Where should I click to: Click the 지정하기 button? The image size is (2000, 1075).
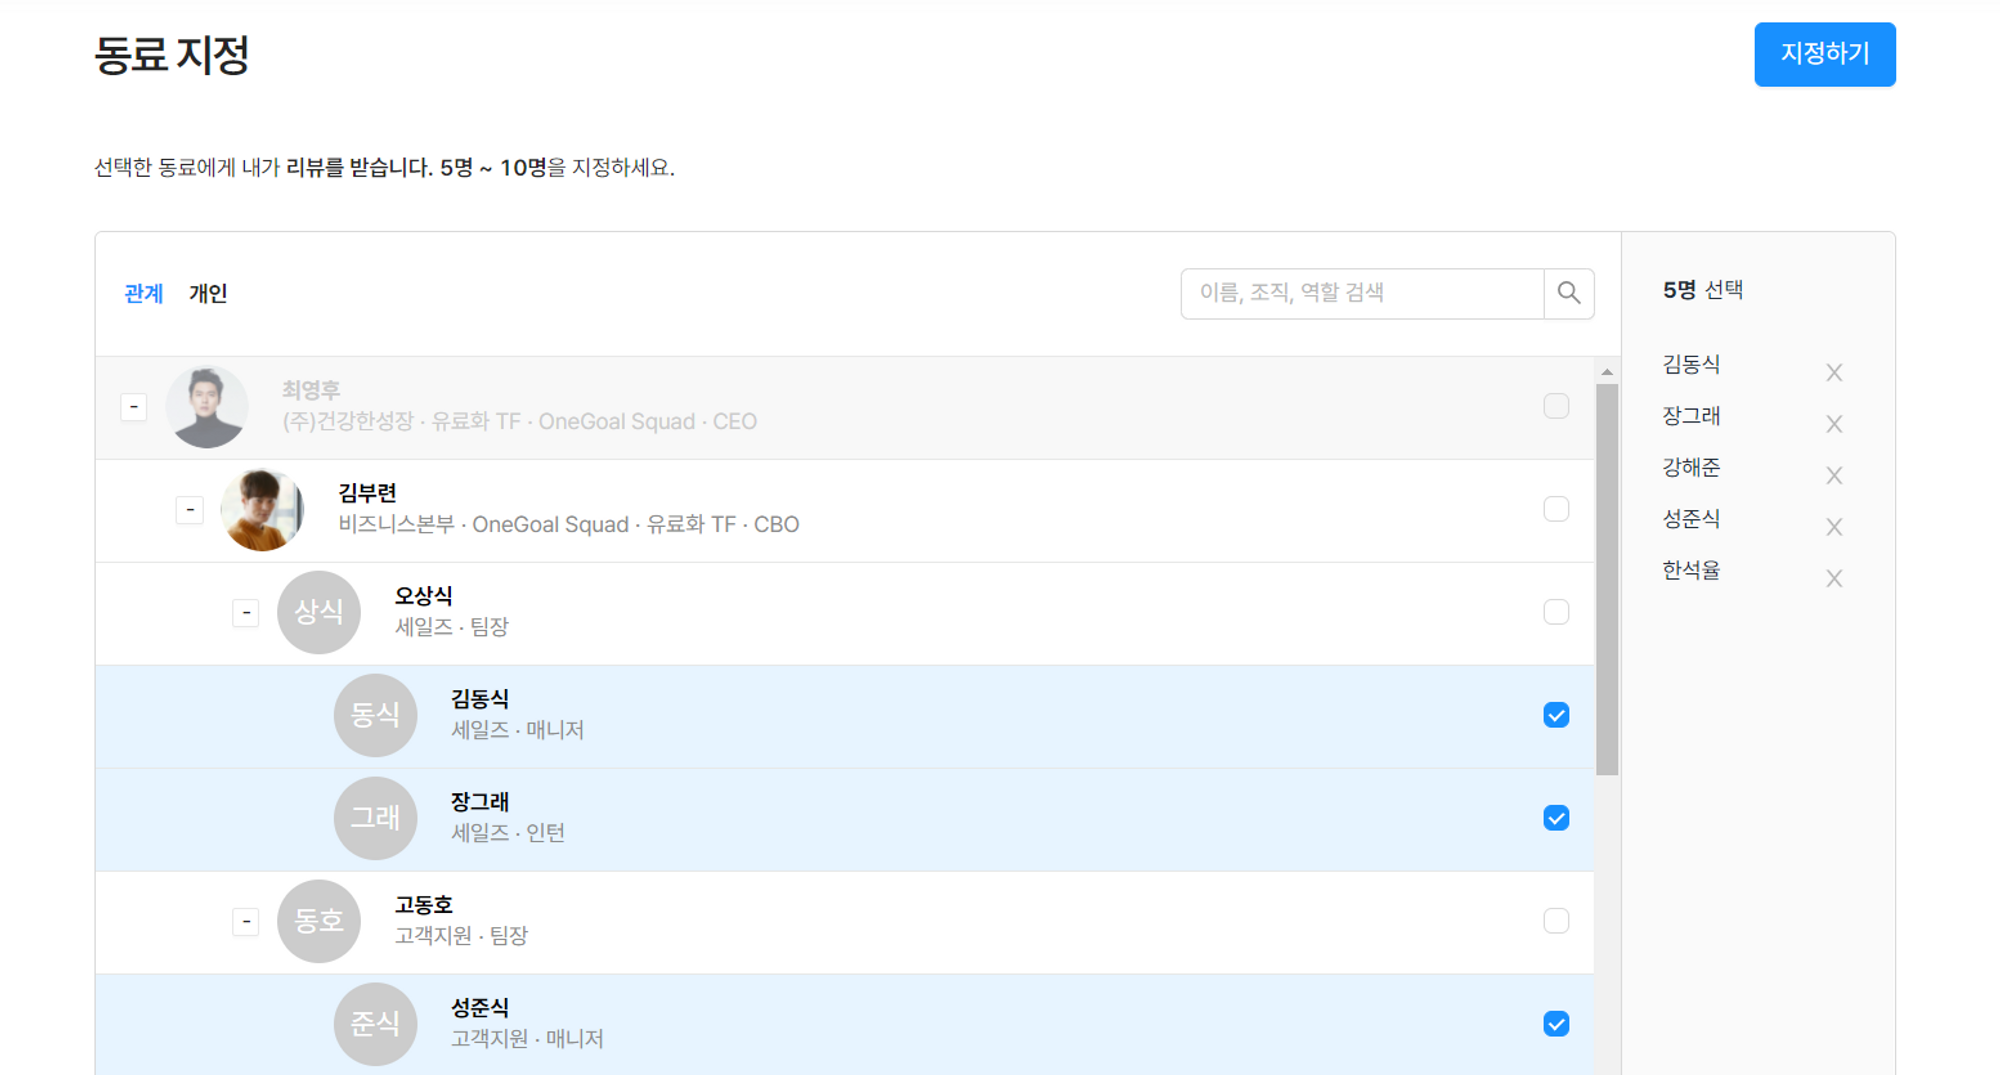1824,54
